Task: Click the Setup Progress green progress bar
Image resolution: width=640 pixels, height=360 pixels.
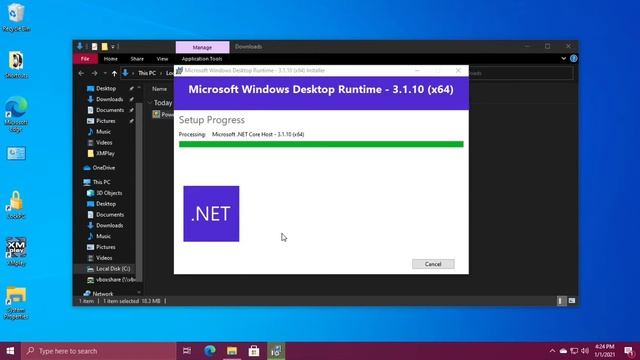Action: (x=321, y=144)
